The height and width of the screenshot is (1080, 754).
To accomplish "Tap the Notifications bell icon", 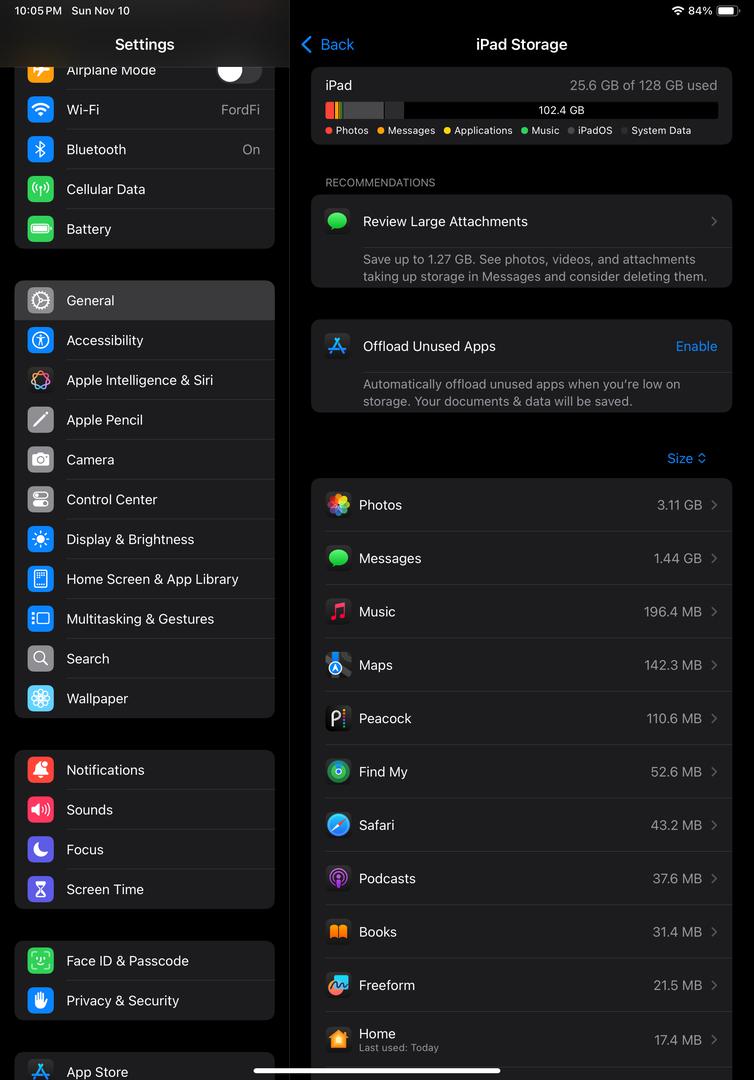I will point(41,770).
